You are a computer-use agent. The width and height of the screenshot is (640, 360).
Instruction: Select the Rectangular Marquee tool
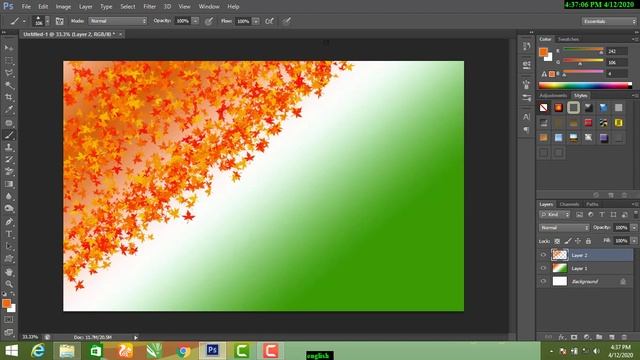click(x=9, y=61)
